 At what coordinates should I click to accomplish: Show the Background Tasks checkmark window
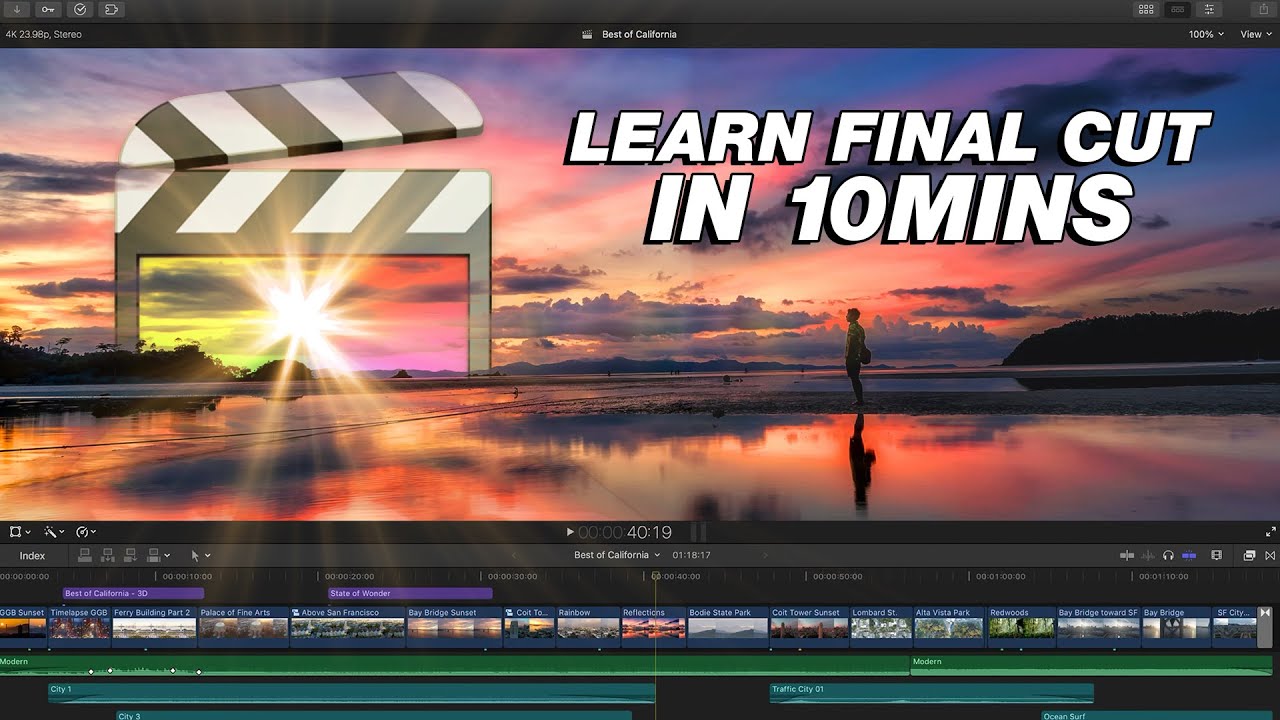point(80,9)
